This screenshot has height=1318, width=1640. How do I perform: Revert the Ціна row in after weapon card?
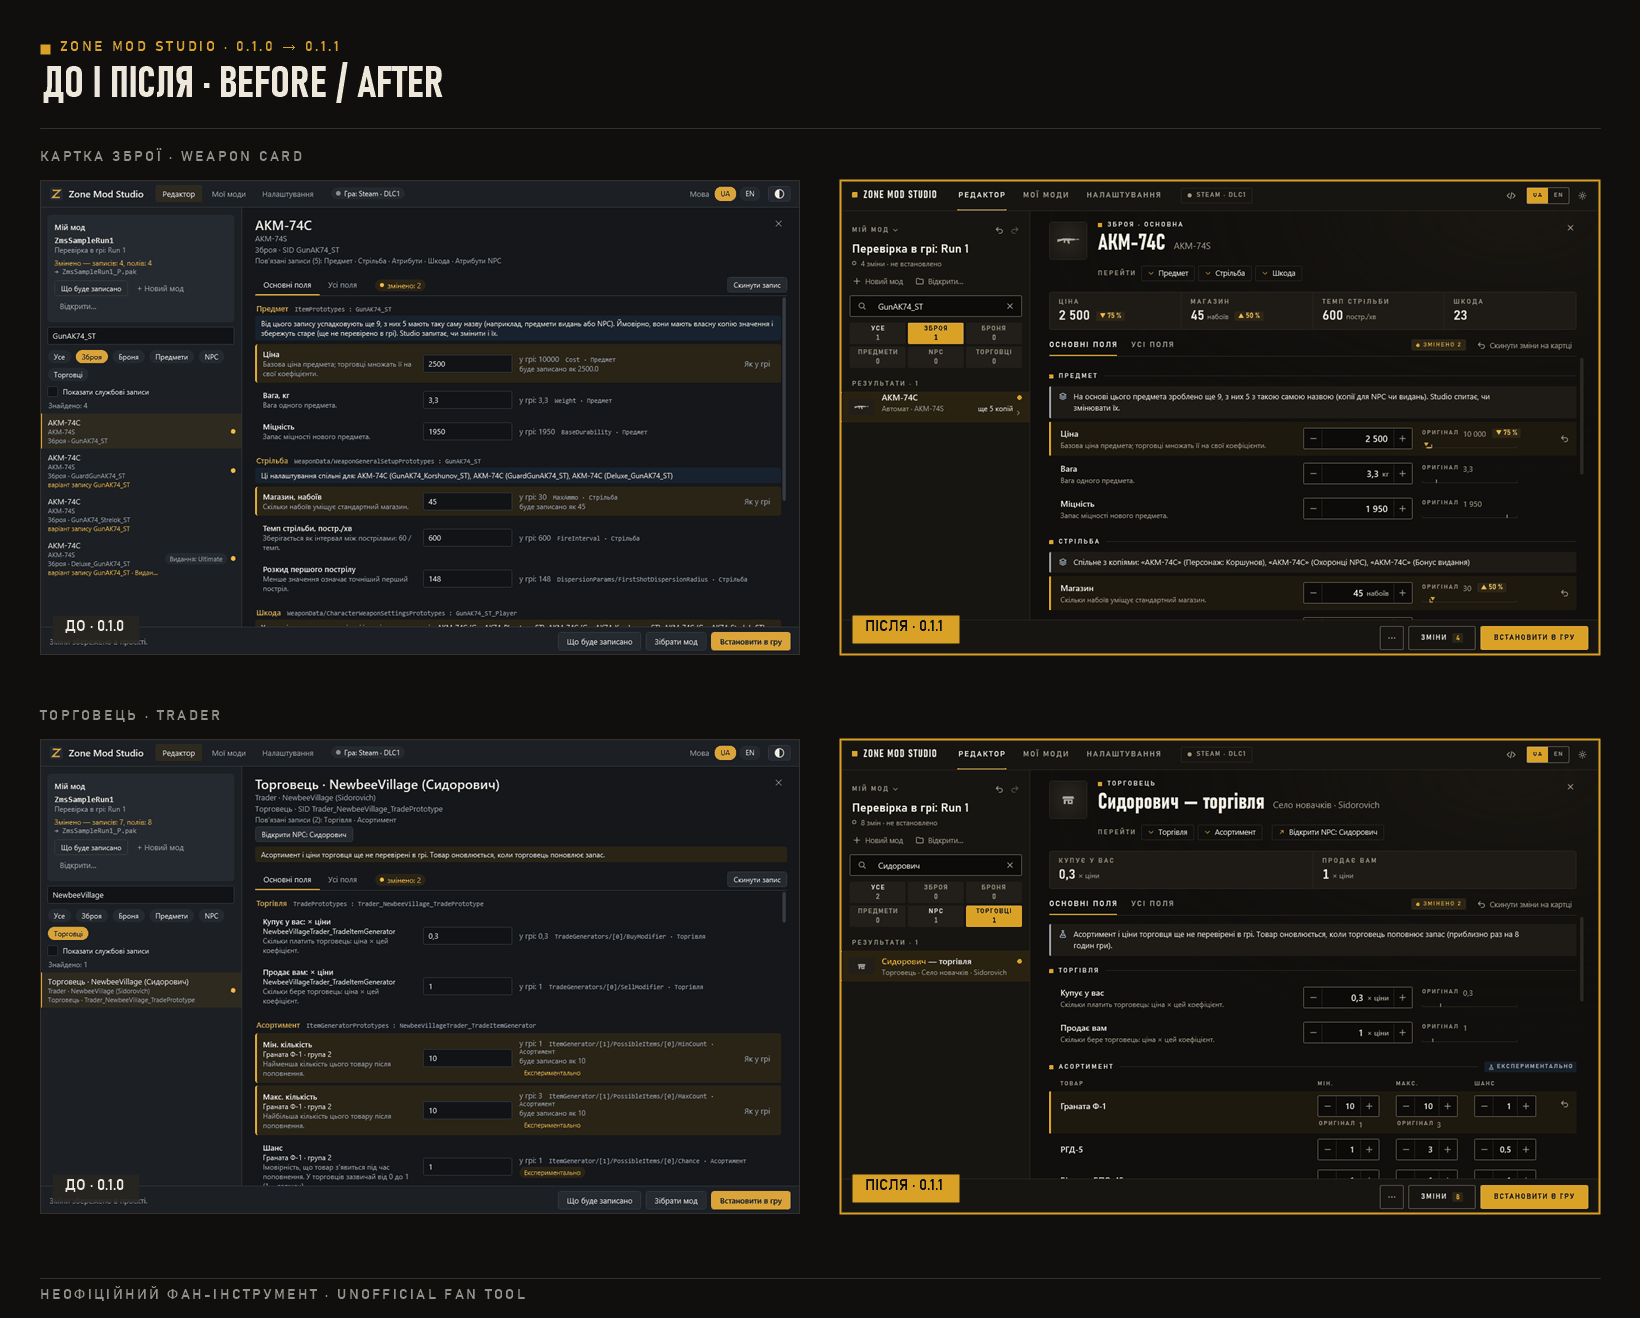pos(1565,438)
